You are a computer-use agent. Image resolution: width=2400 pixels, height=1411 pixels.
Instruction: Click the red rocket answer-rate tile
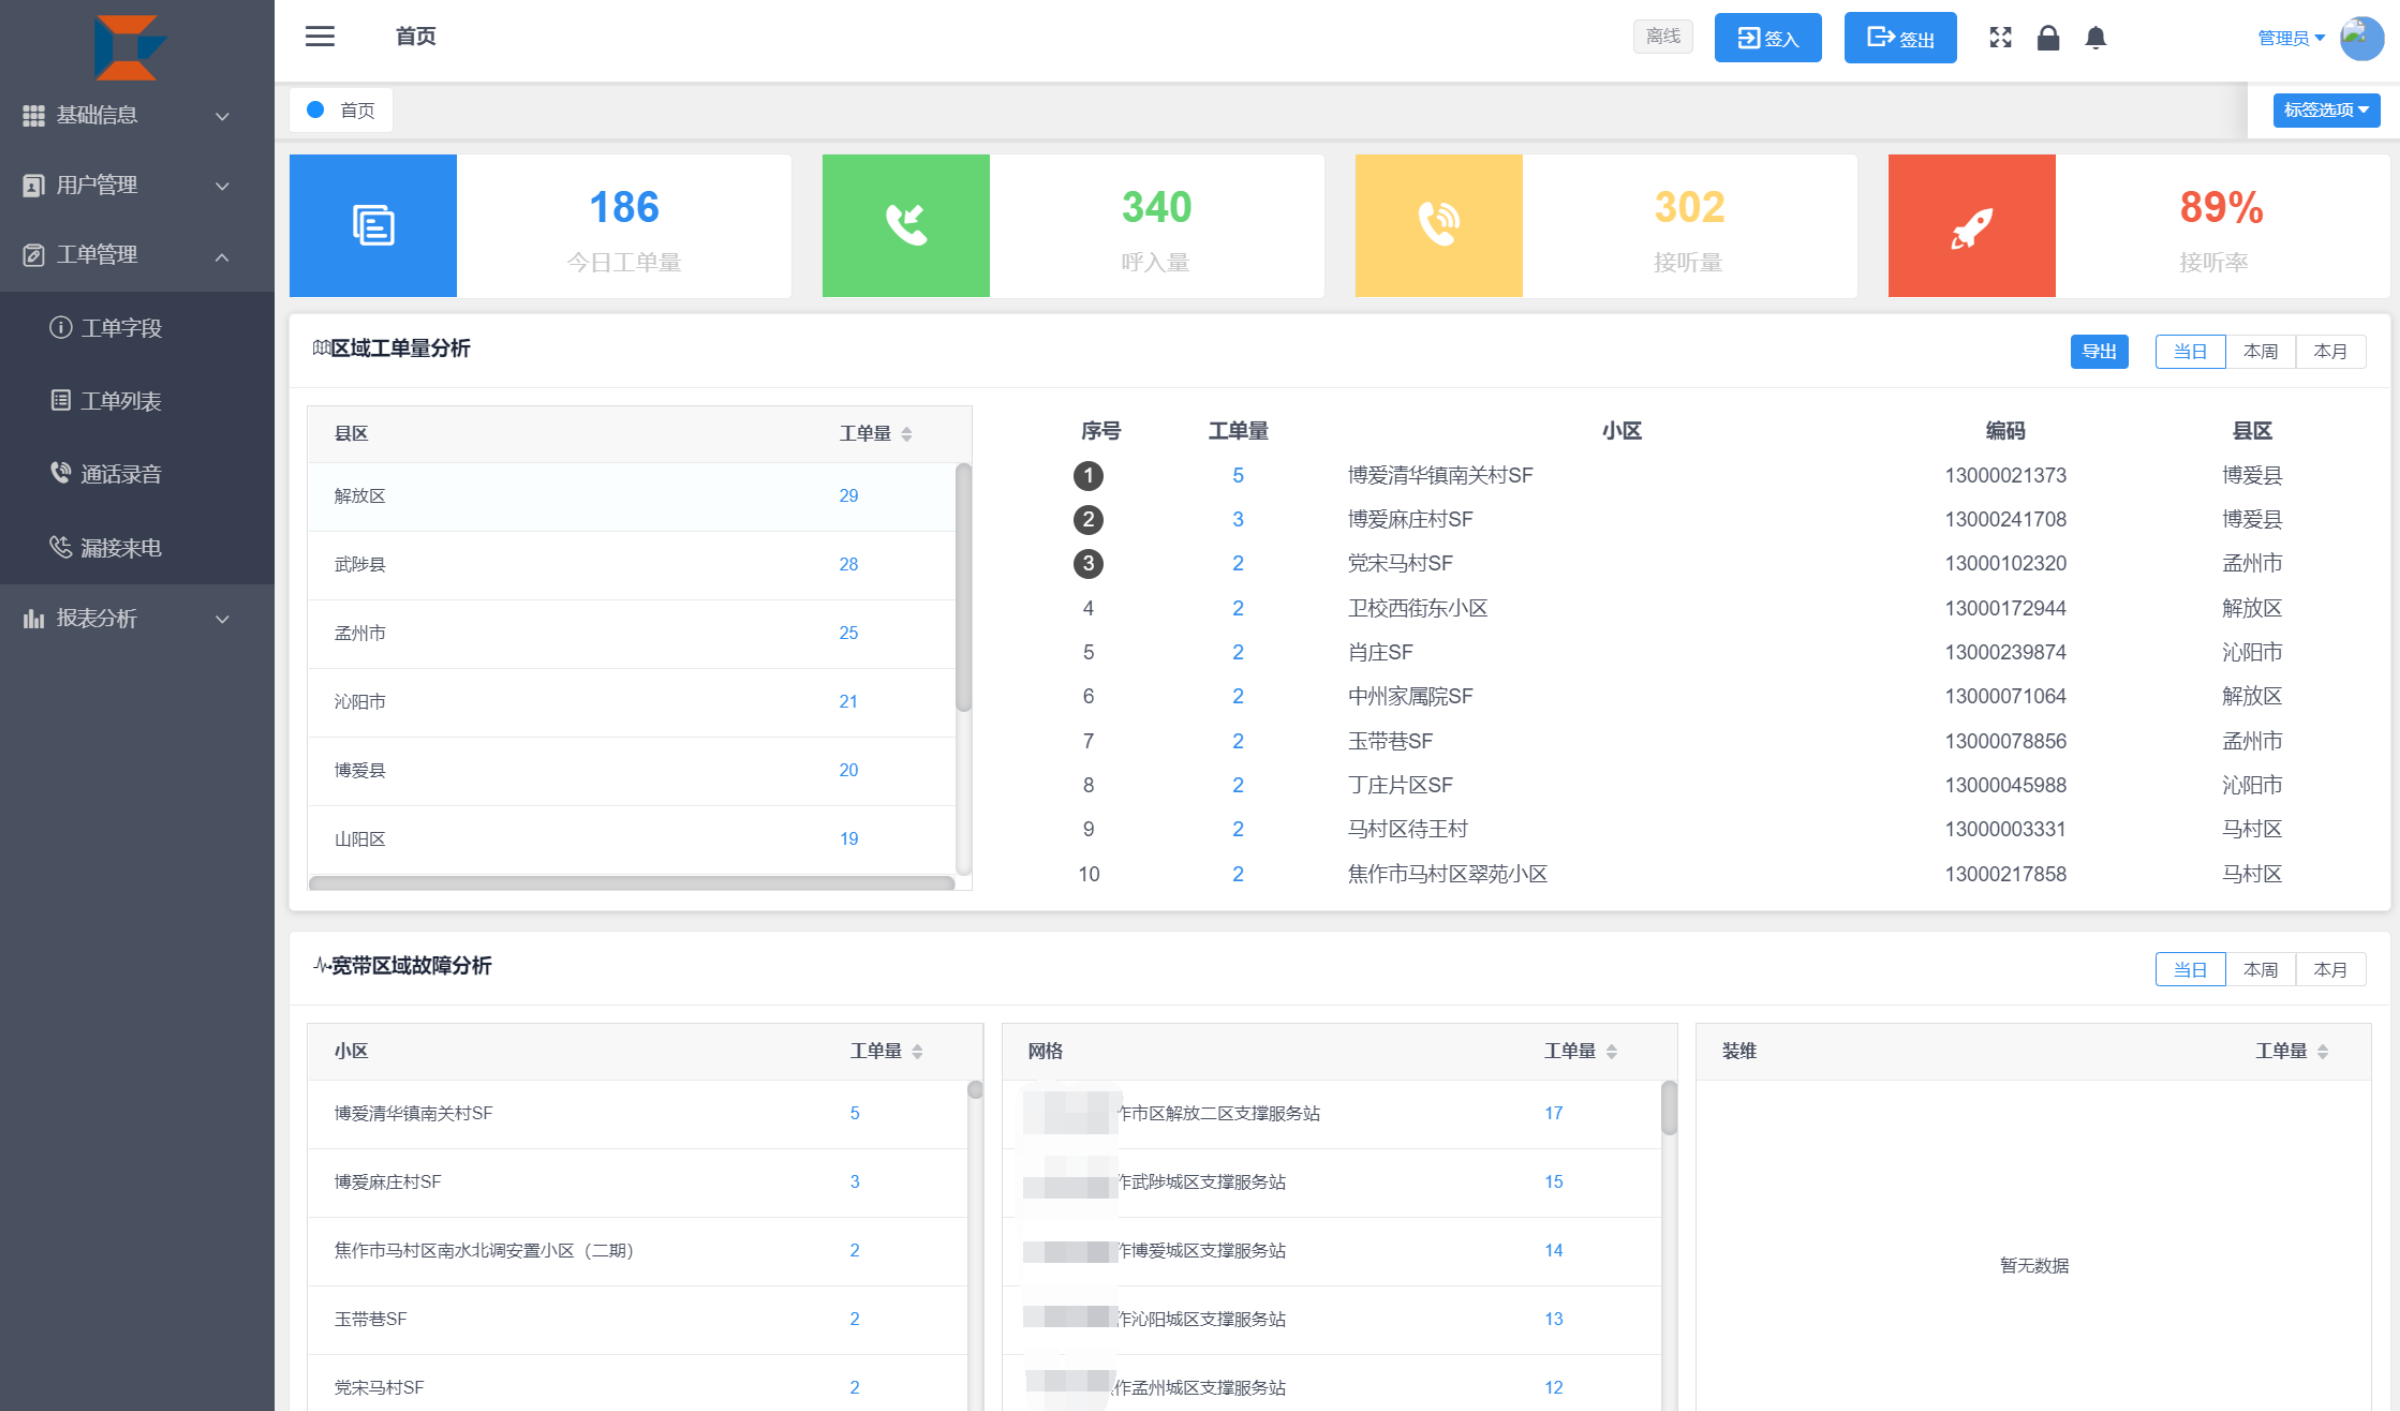point(1971,225)
